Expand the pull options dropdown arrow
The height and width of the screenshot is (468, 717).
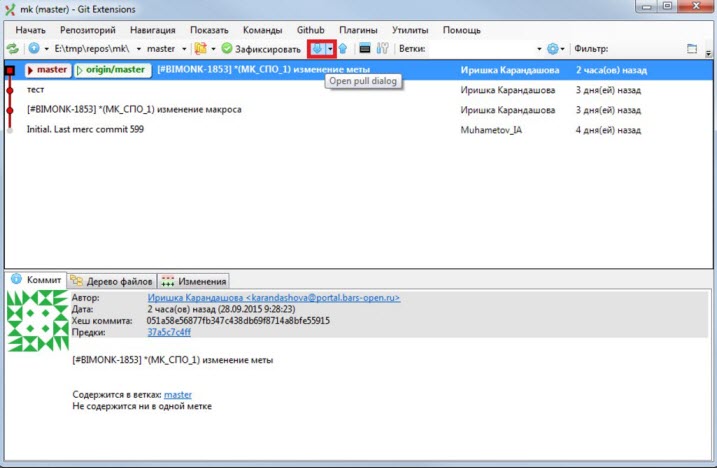(x=330, y=48)
